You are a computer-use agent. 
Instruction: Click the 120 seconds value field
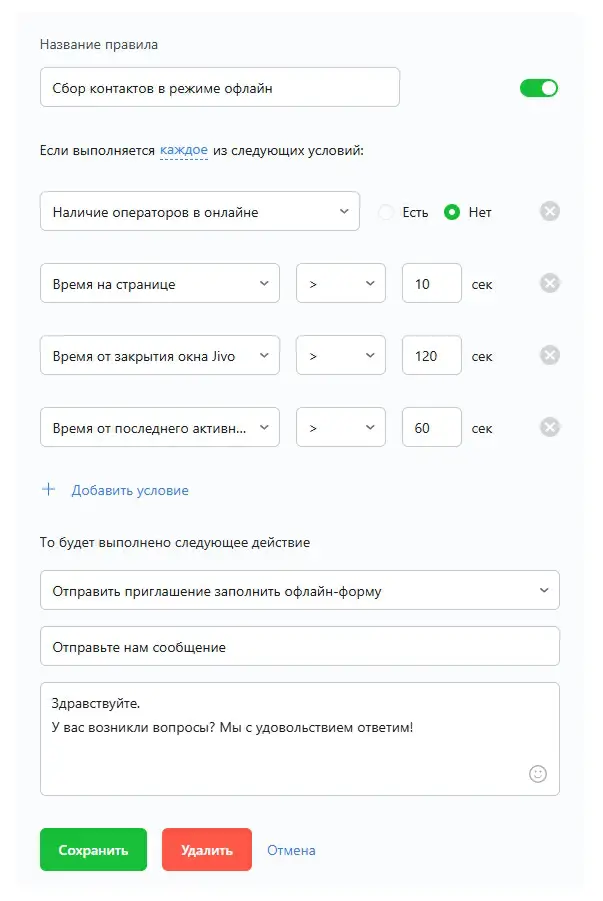[x=431, y=355]
